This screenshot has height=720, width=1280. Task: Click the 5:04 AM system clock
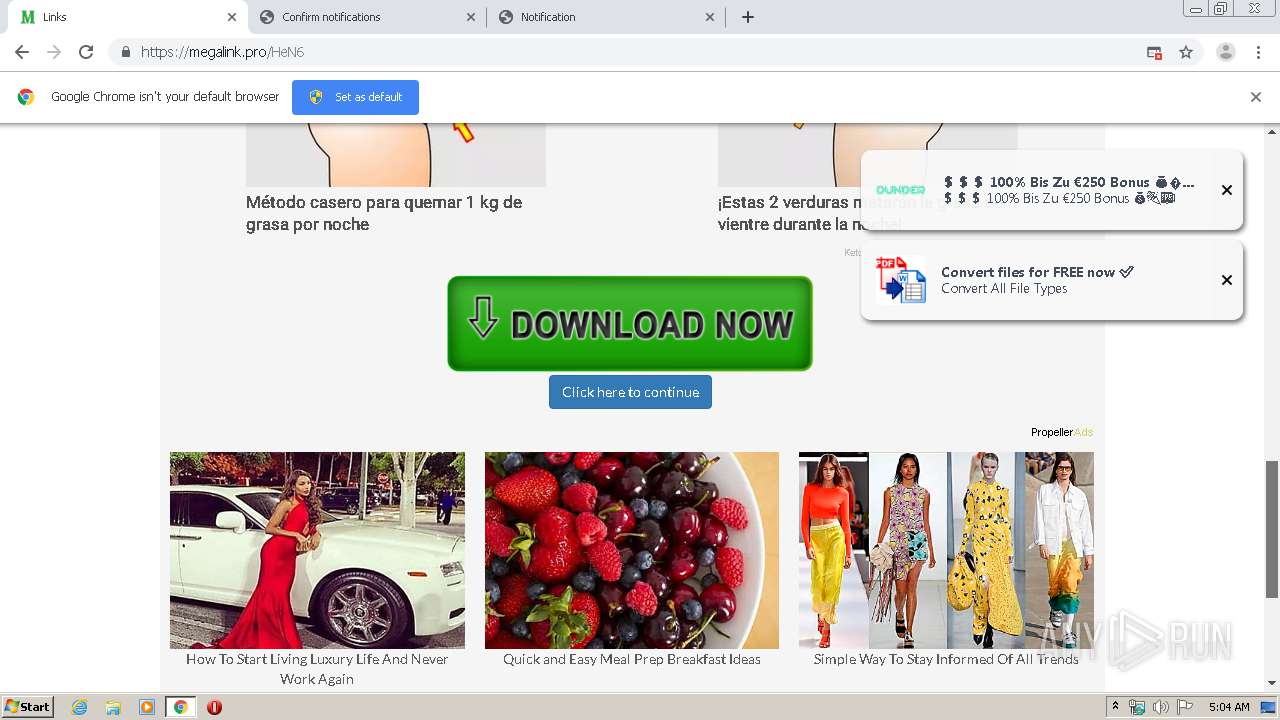[x=1229, y=707]
